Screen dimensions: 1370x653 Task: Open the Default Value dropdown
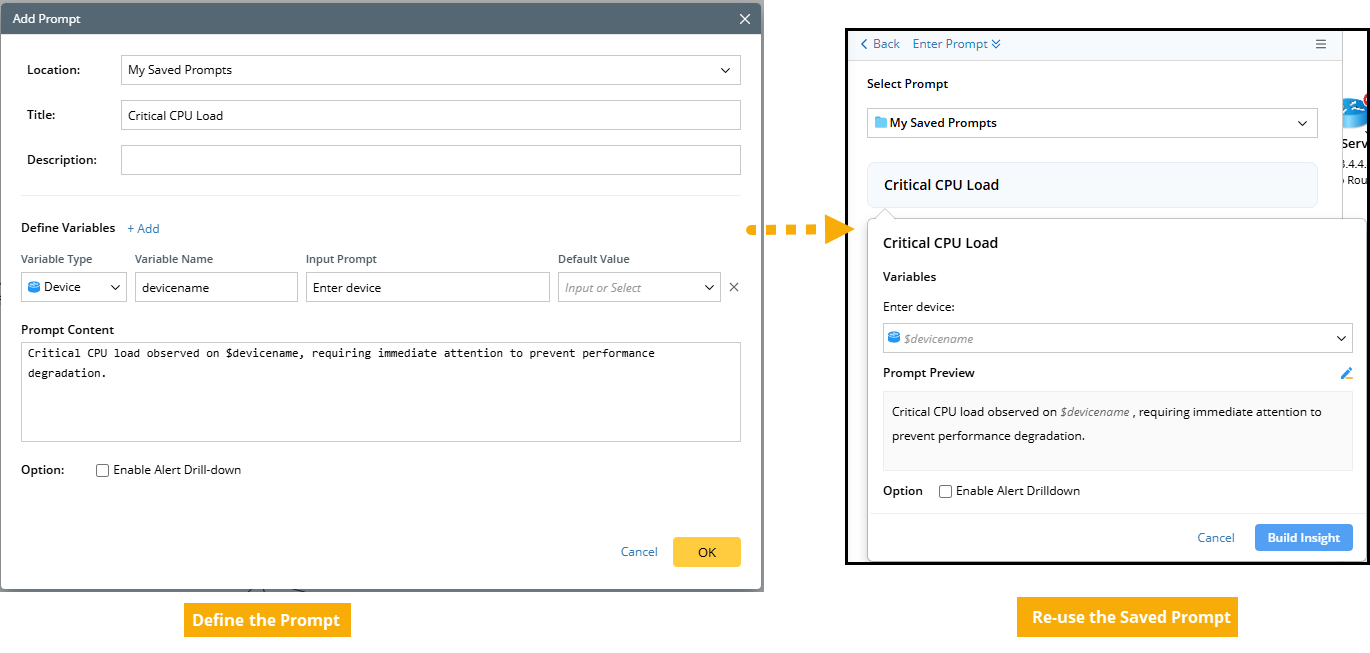[x=709, y=287]
